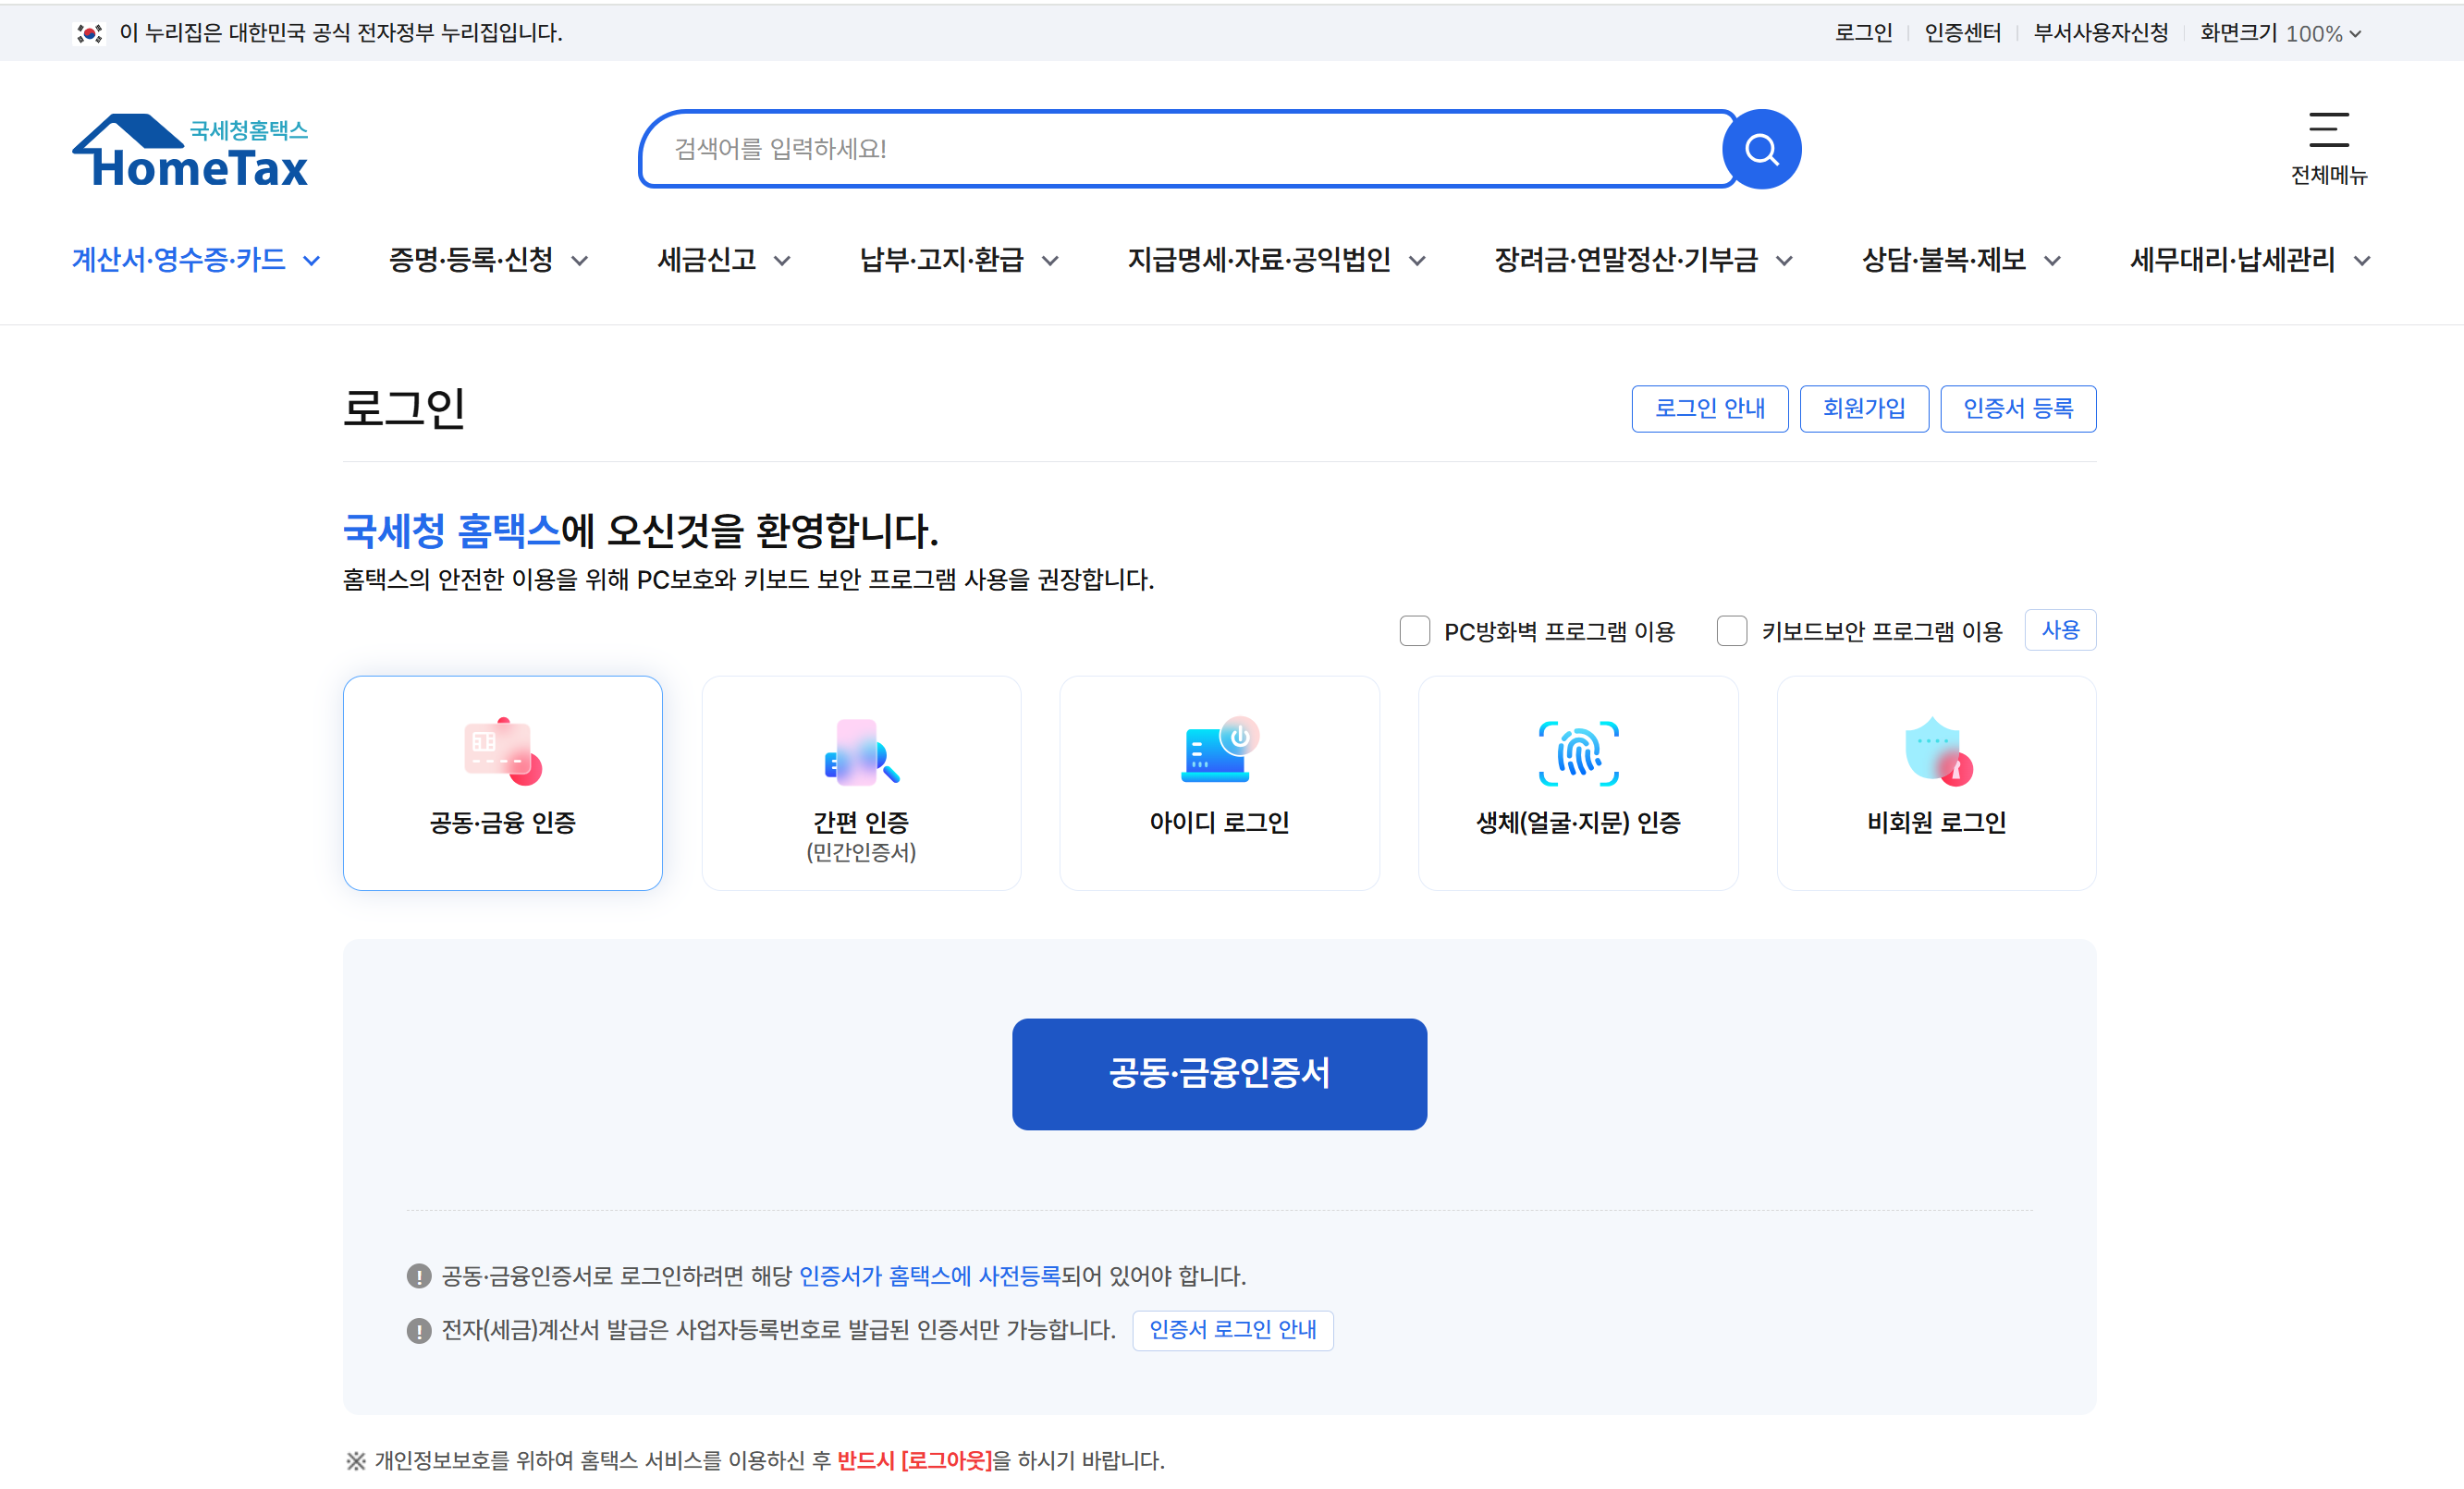Select the 비회원 로그인 shield icon
2464x1489 pixels.
1938,751
